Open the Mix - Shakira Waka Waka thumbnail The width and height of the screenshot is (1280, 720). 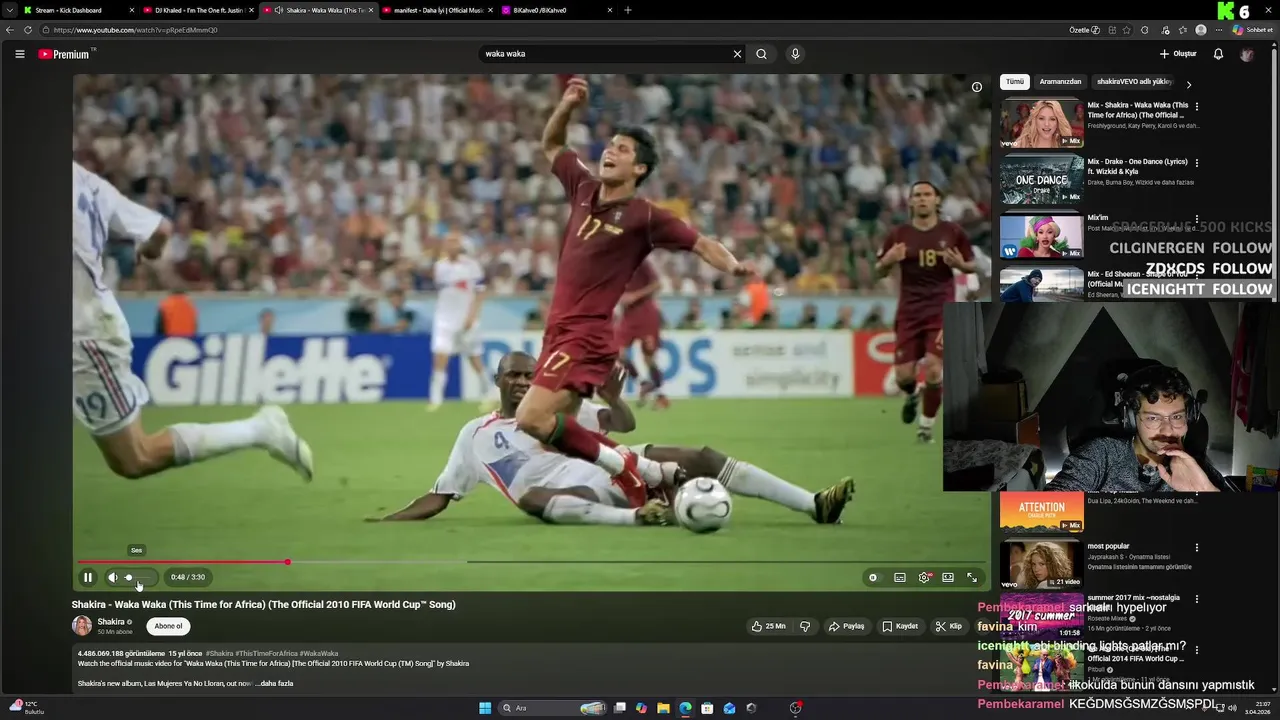[1042, 124]
